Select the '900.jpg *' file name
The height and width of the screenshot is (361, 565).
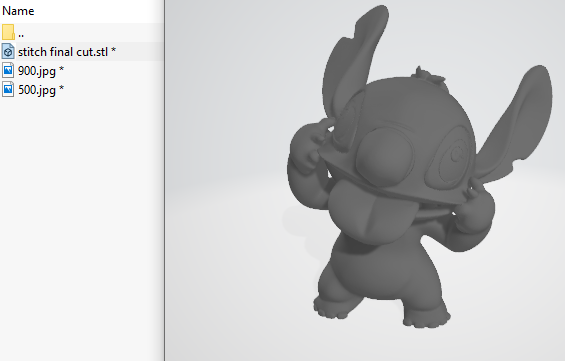[x=41, y=71]
